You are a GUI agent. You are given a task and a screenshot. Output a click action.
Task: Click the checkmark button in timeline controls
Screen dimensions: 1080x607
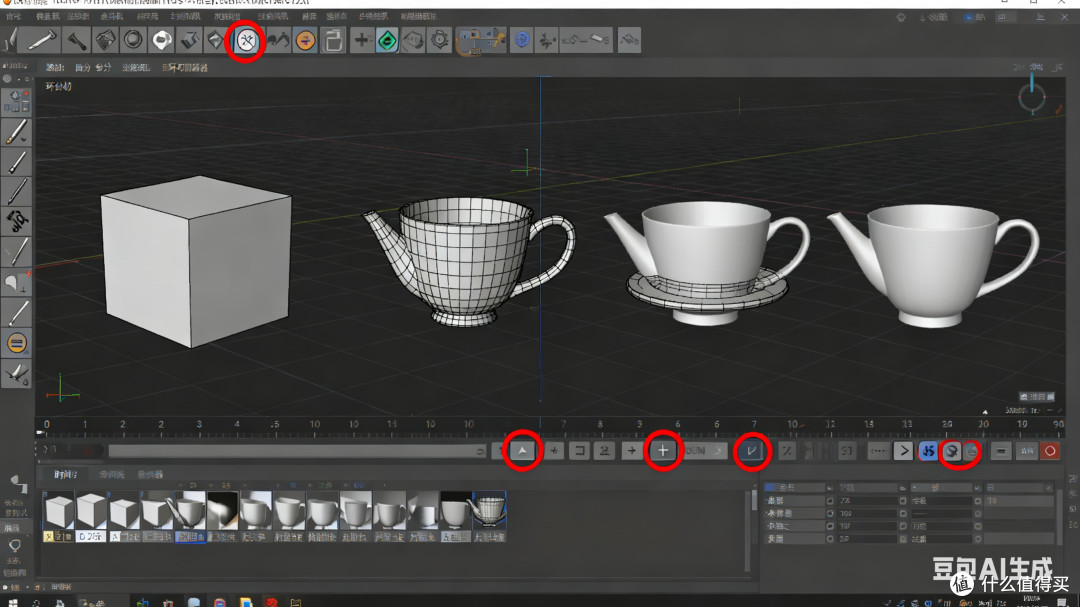pos(751,451)
